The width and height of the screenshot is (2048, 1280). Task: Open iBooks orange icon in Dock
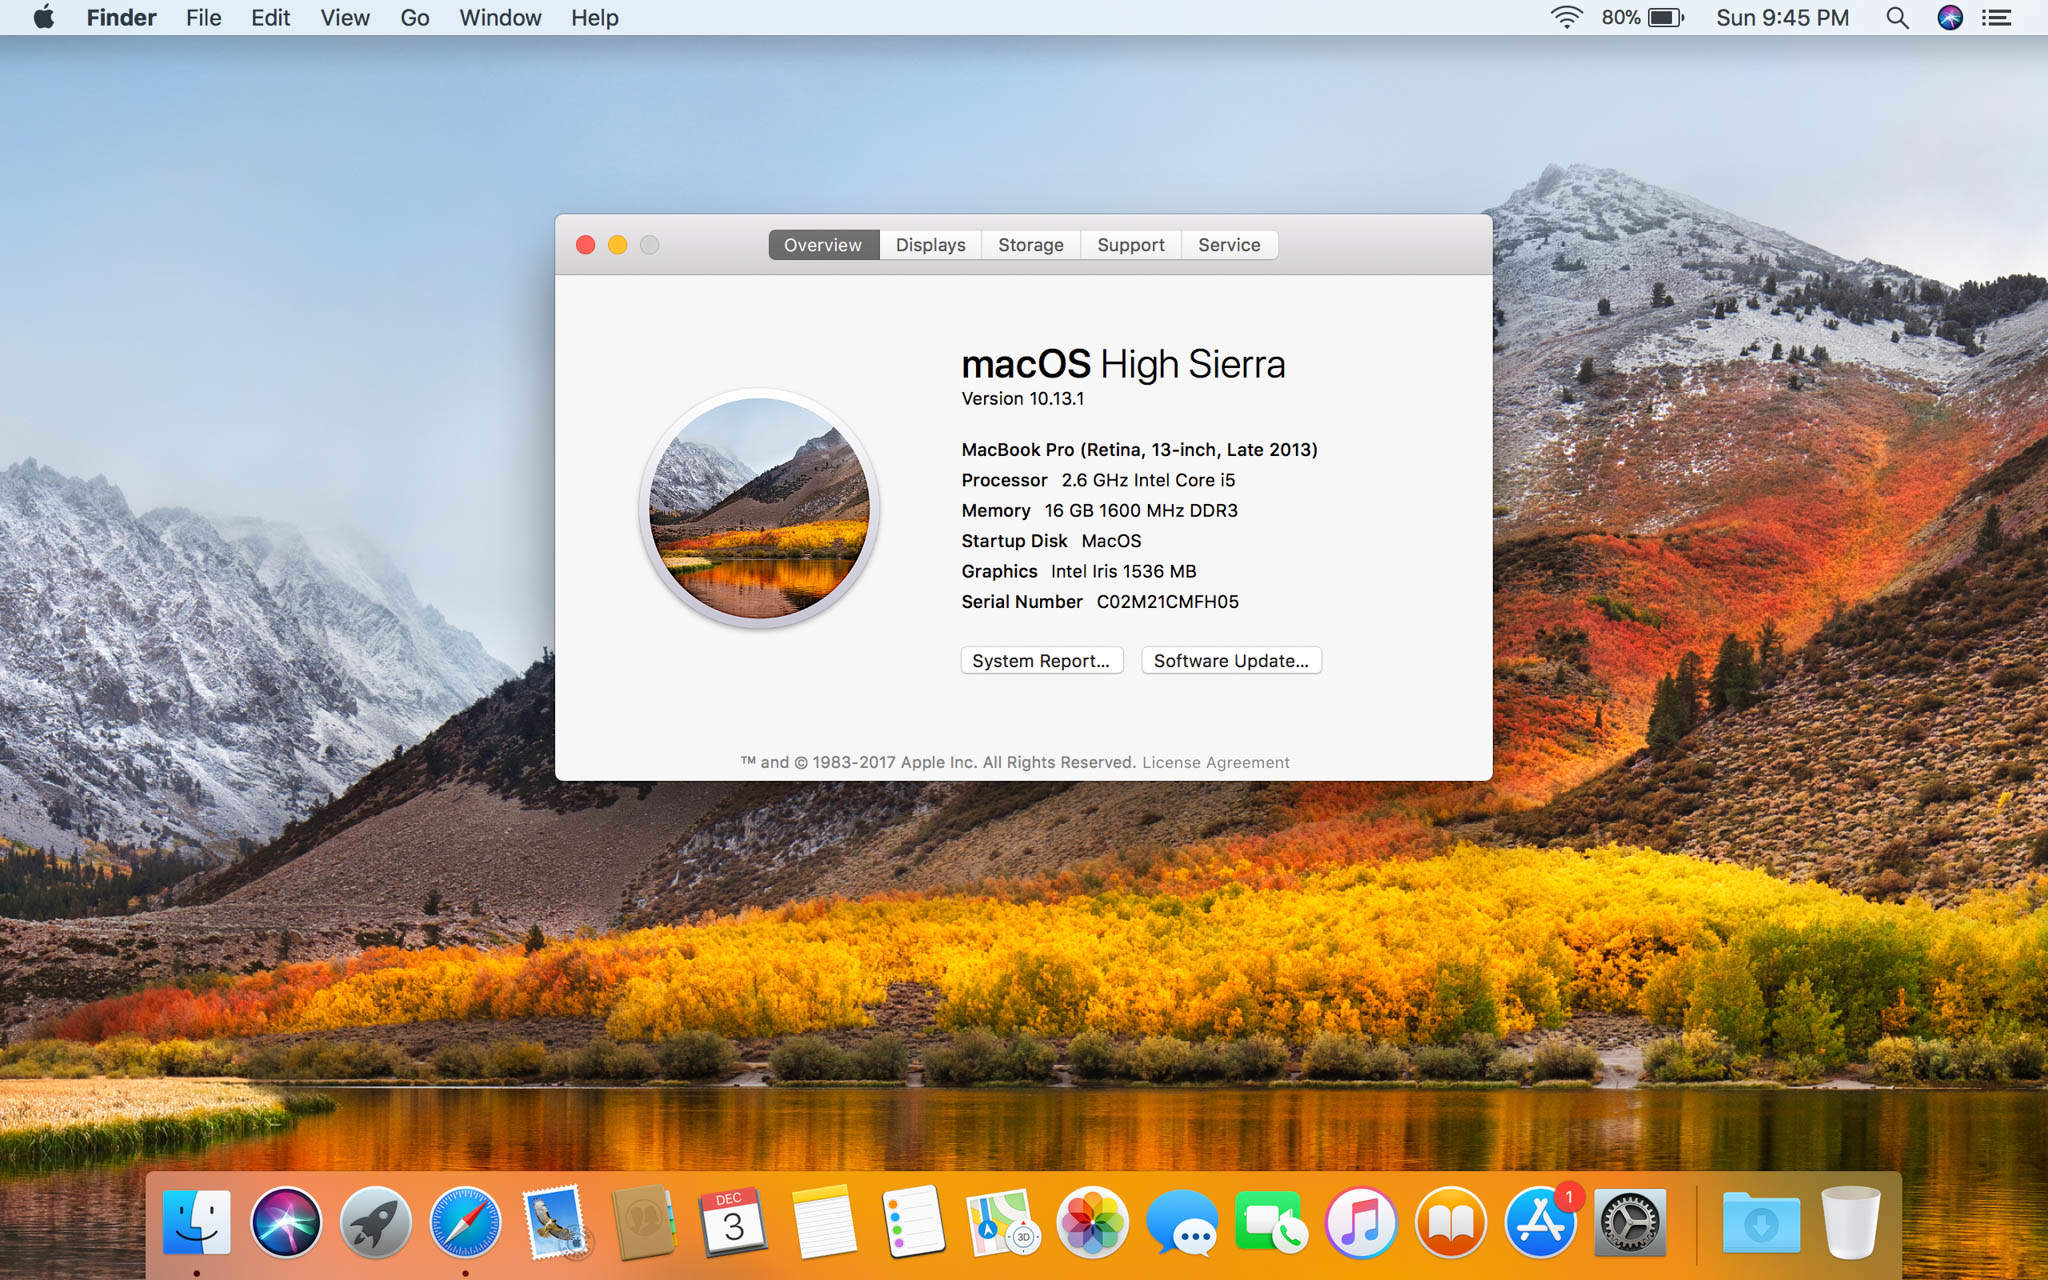(x=1451, y=1222)
